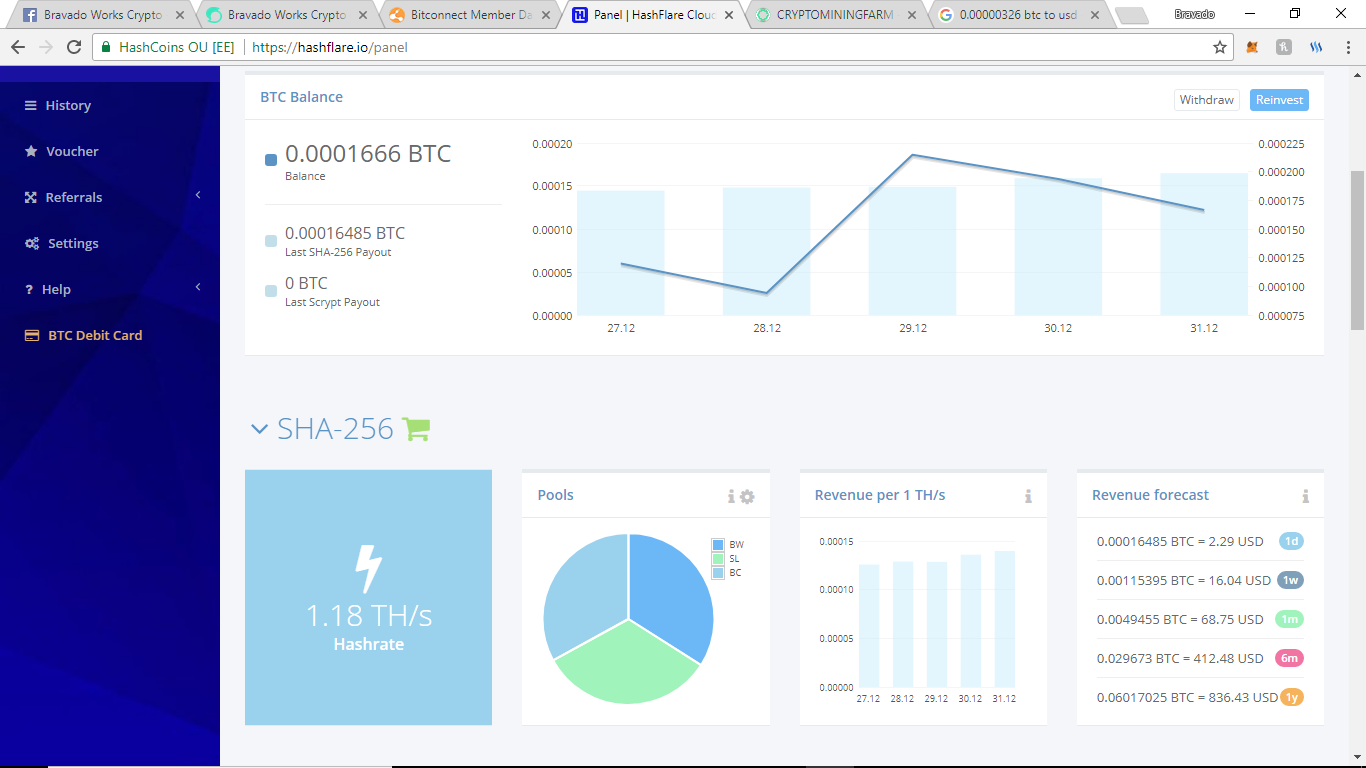
Task: Open History from the sidebar
Action: (68, 105)
